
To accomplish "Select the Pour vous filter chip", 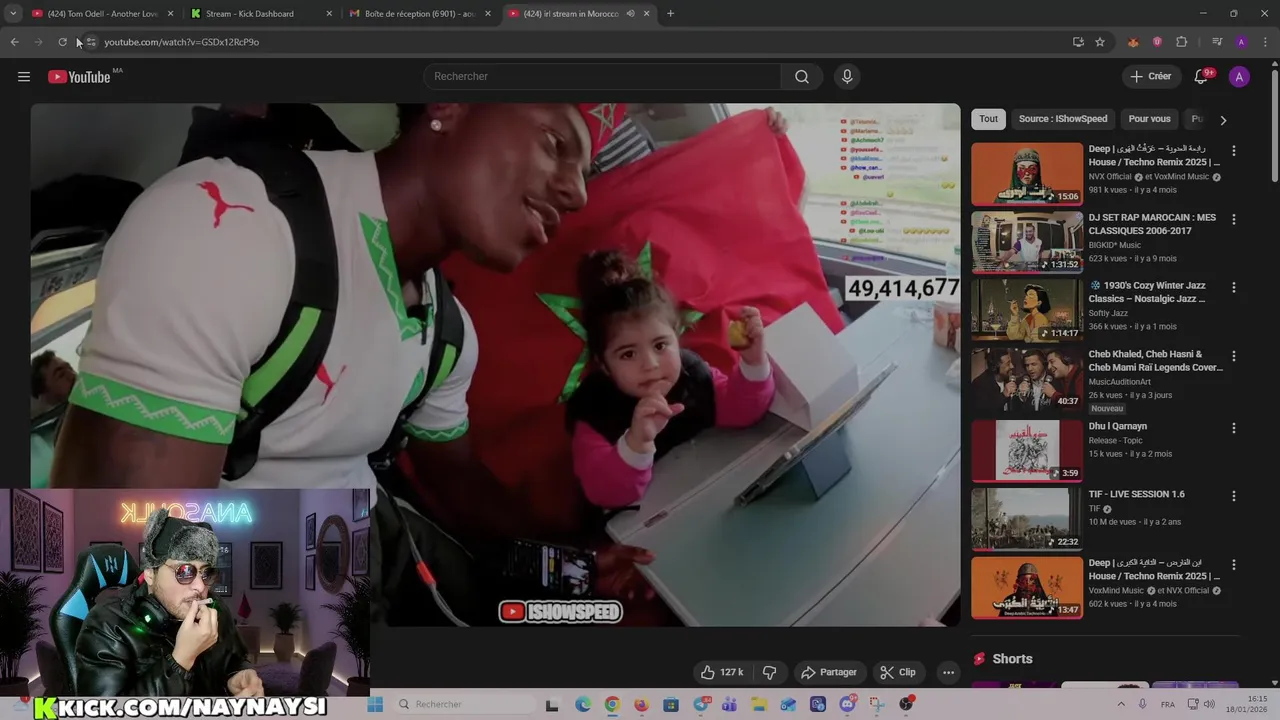I will click(x=1149, y=119).
